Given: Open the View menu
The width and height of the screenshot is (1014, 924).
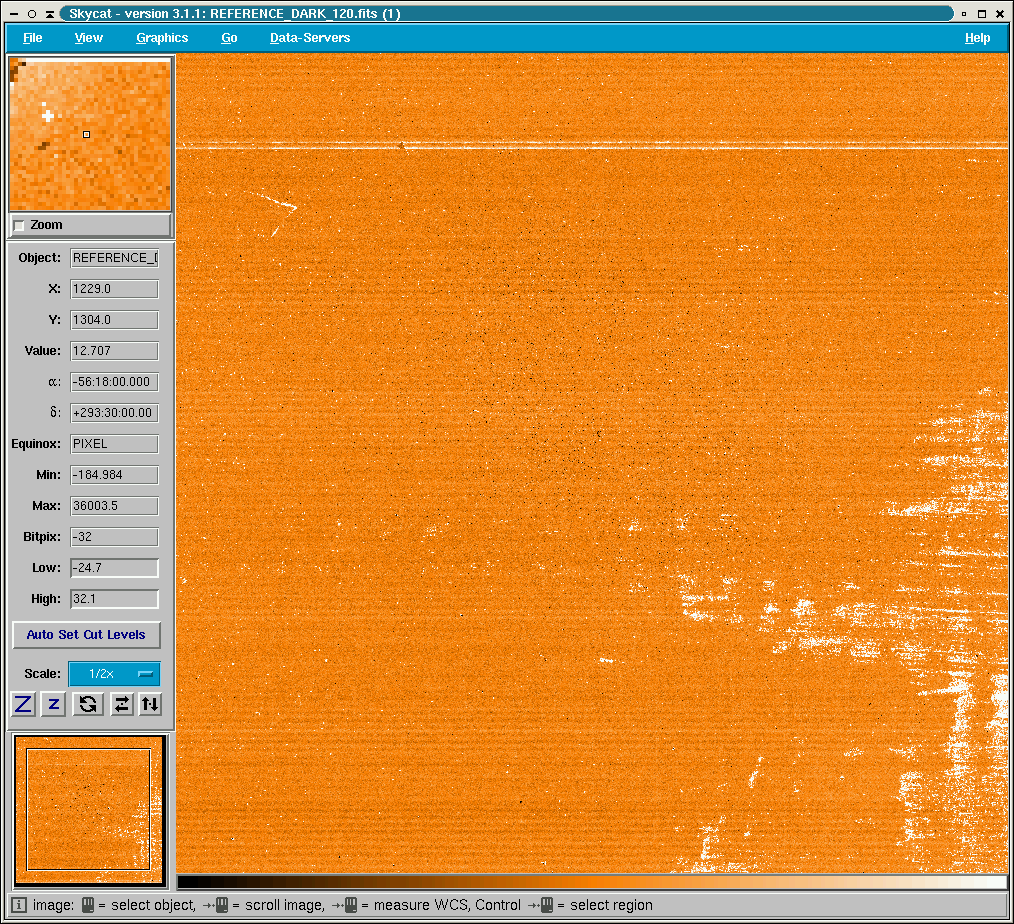Looking at the screenshot, I should click(89, 38).
